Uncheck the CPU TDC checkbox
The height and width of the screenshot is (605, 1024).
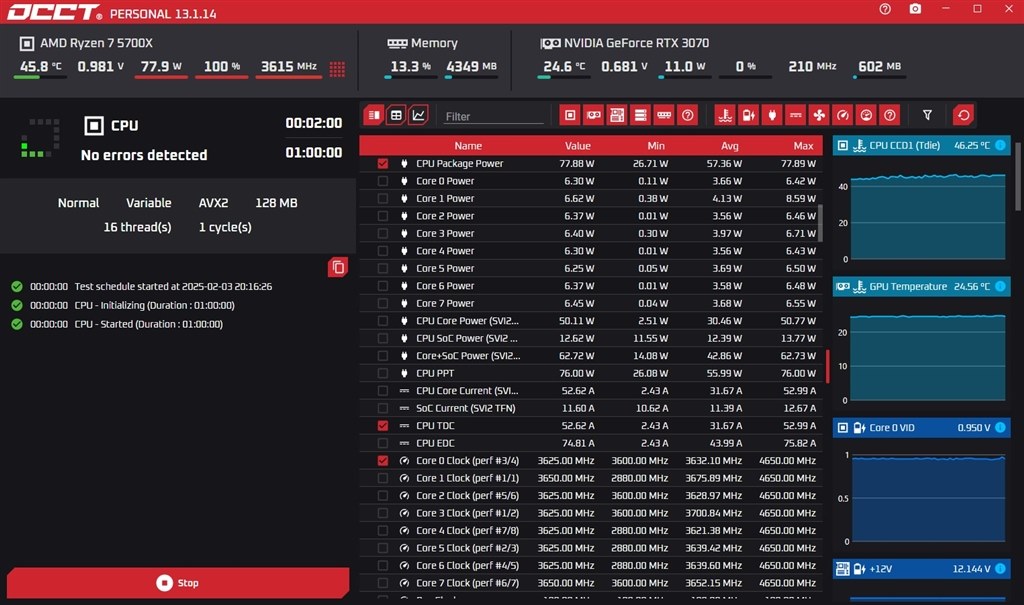click(x=383, y=425)
